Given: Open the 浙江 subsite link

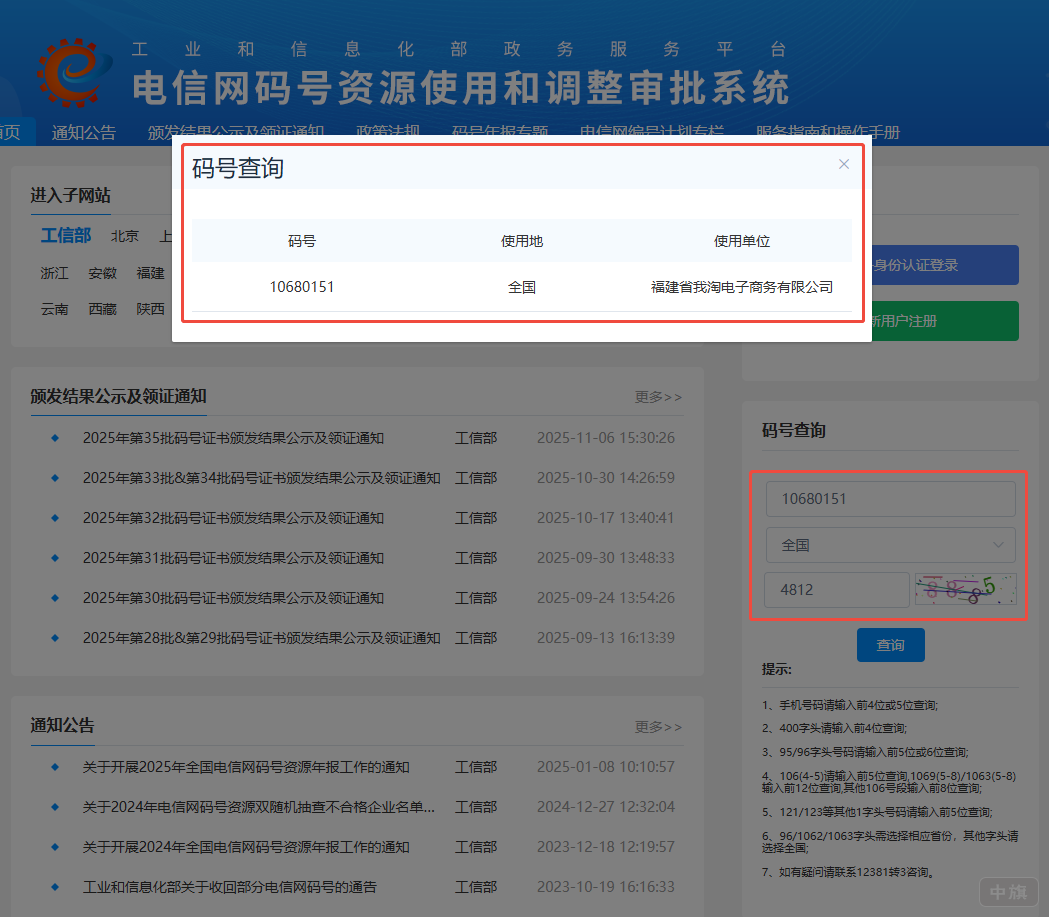Looking at the screenshot, I should coord(54,272).
